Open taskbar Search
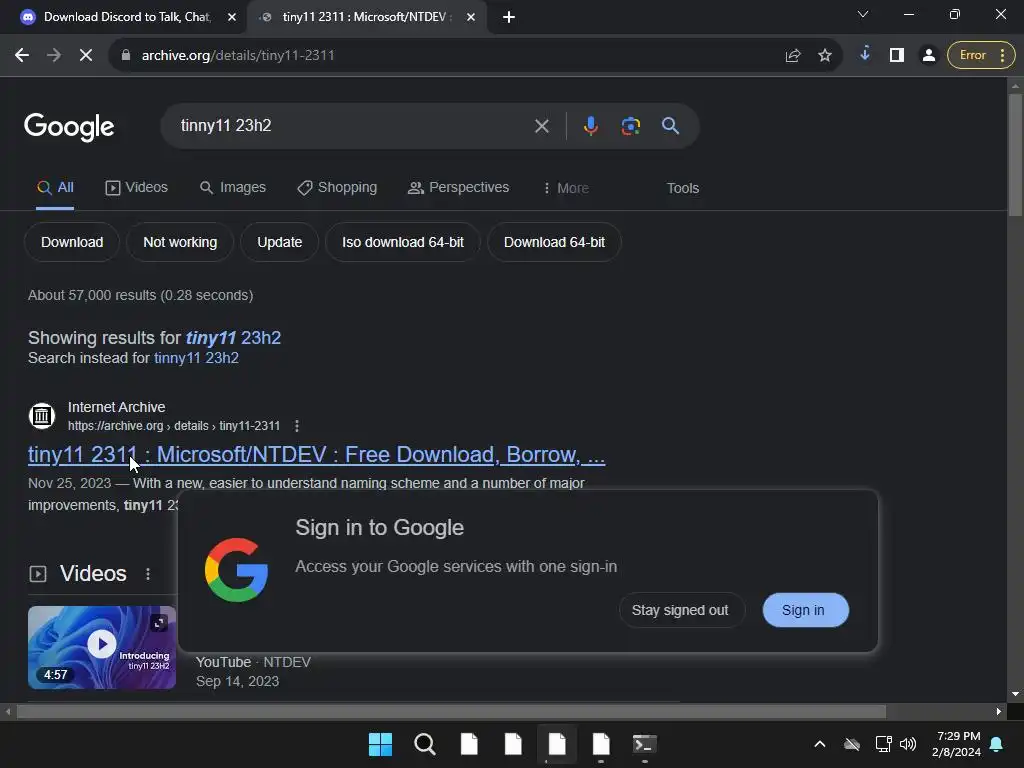The image size is (1024, 768). click(424, 744)
